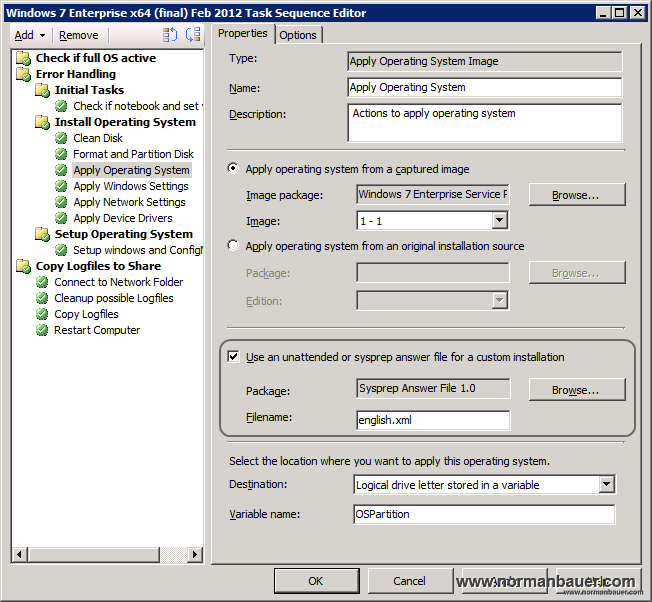Select the Apply Windows Settings step
Screen dimensions: 652x602
tap(131, 186)
